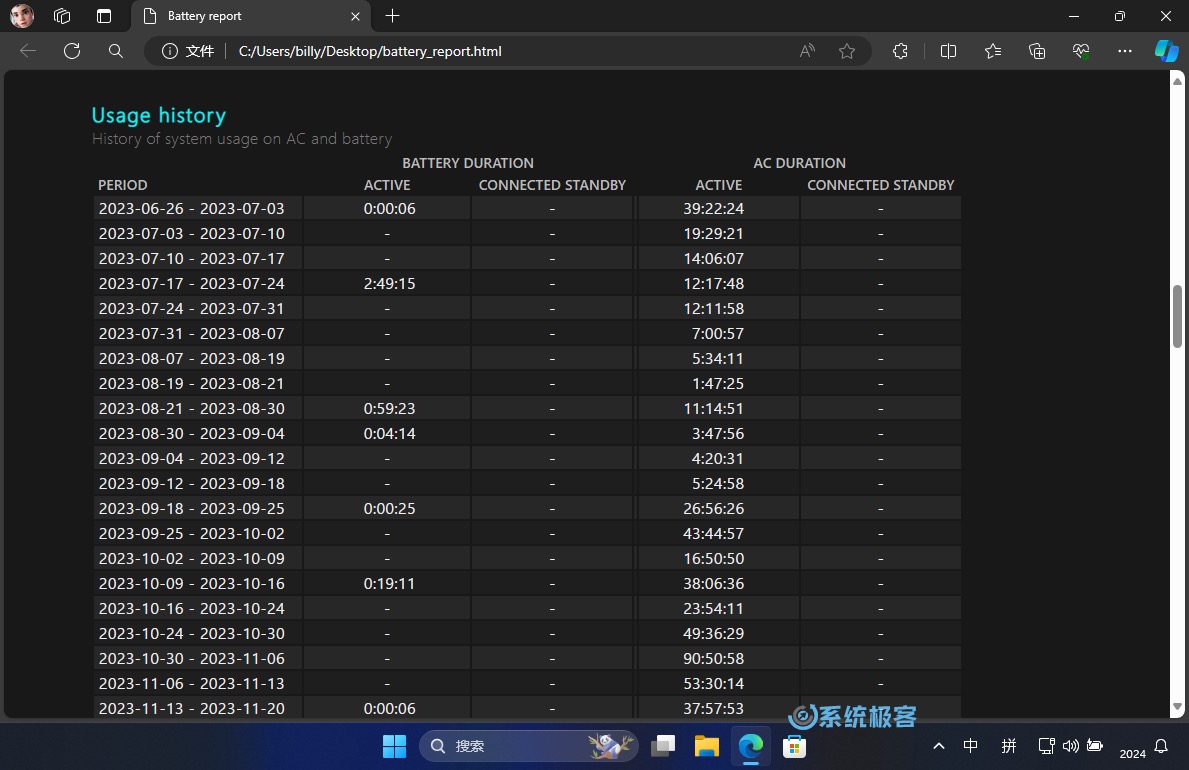Open Browser essentials heart icon
Screen dimensions: 1189x770
pos(1081,51)
